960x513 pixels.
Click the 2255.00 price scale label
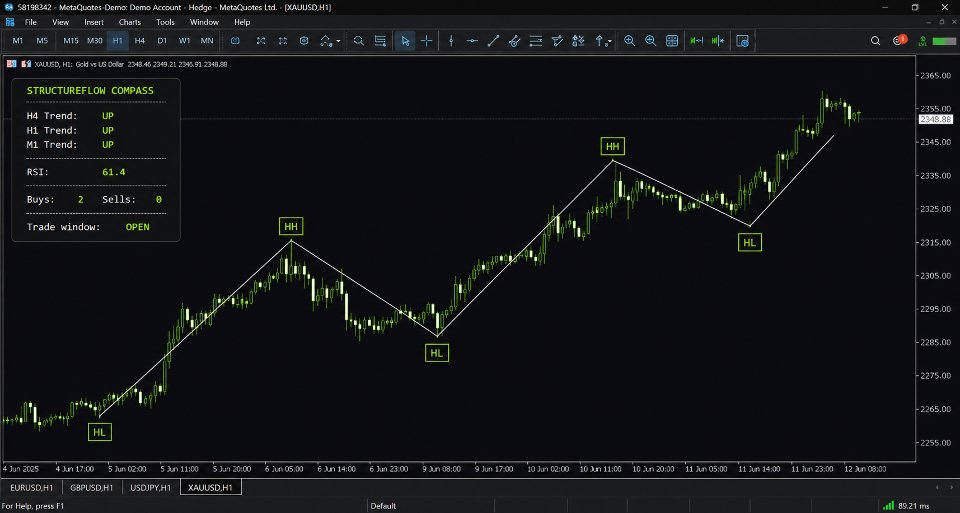point(936,443)
